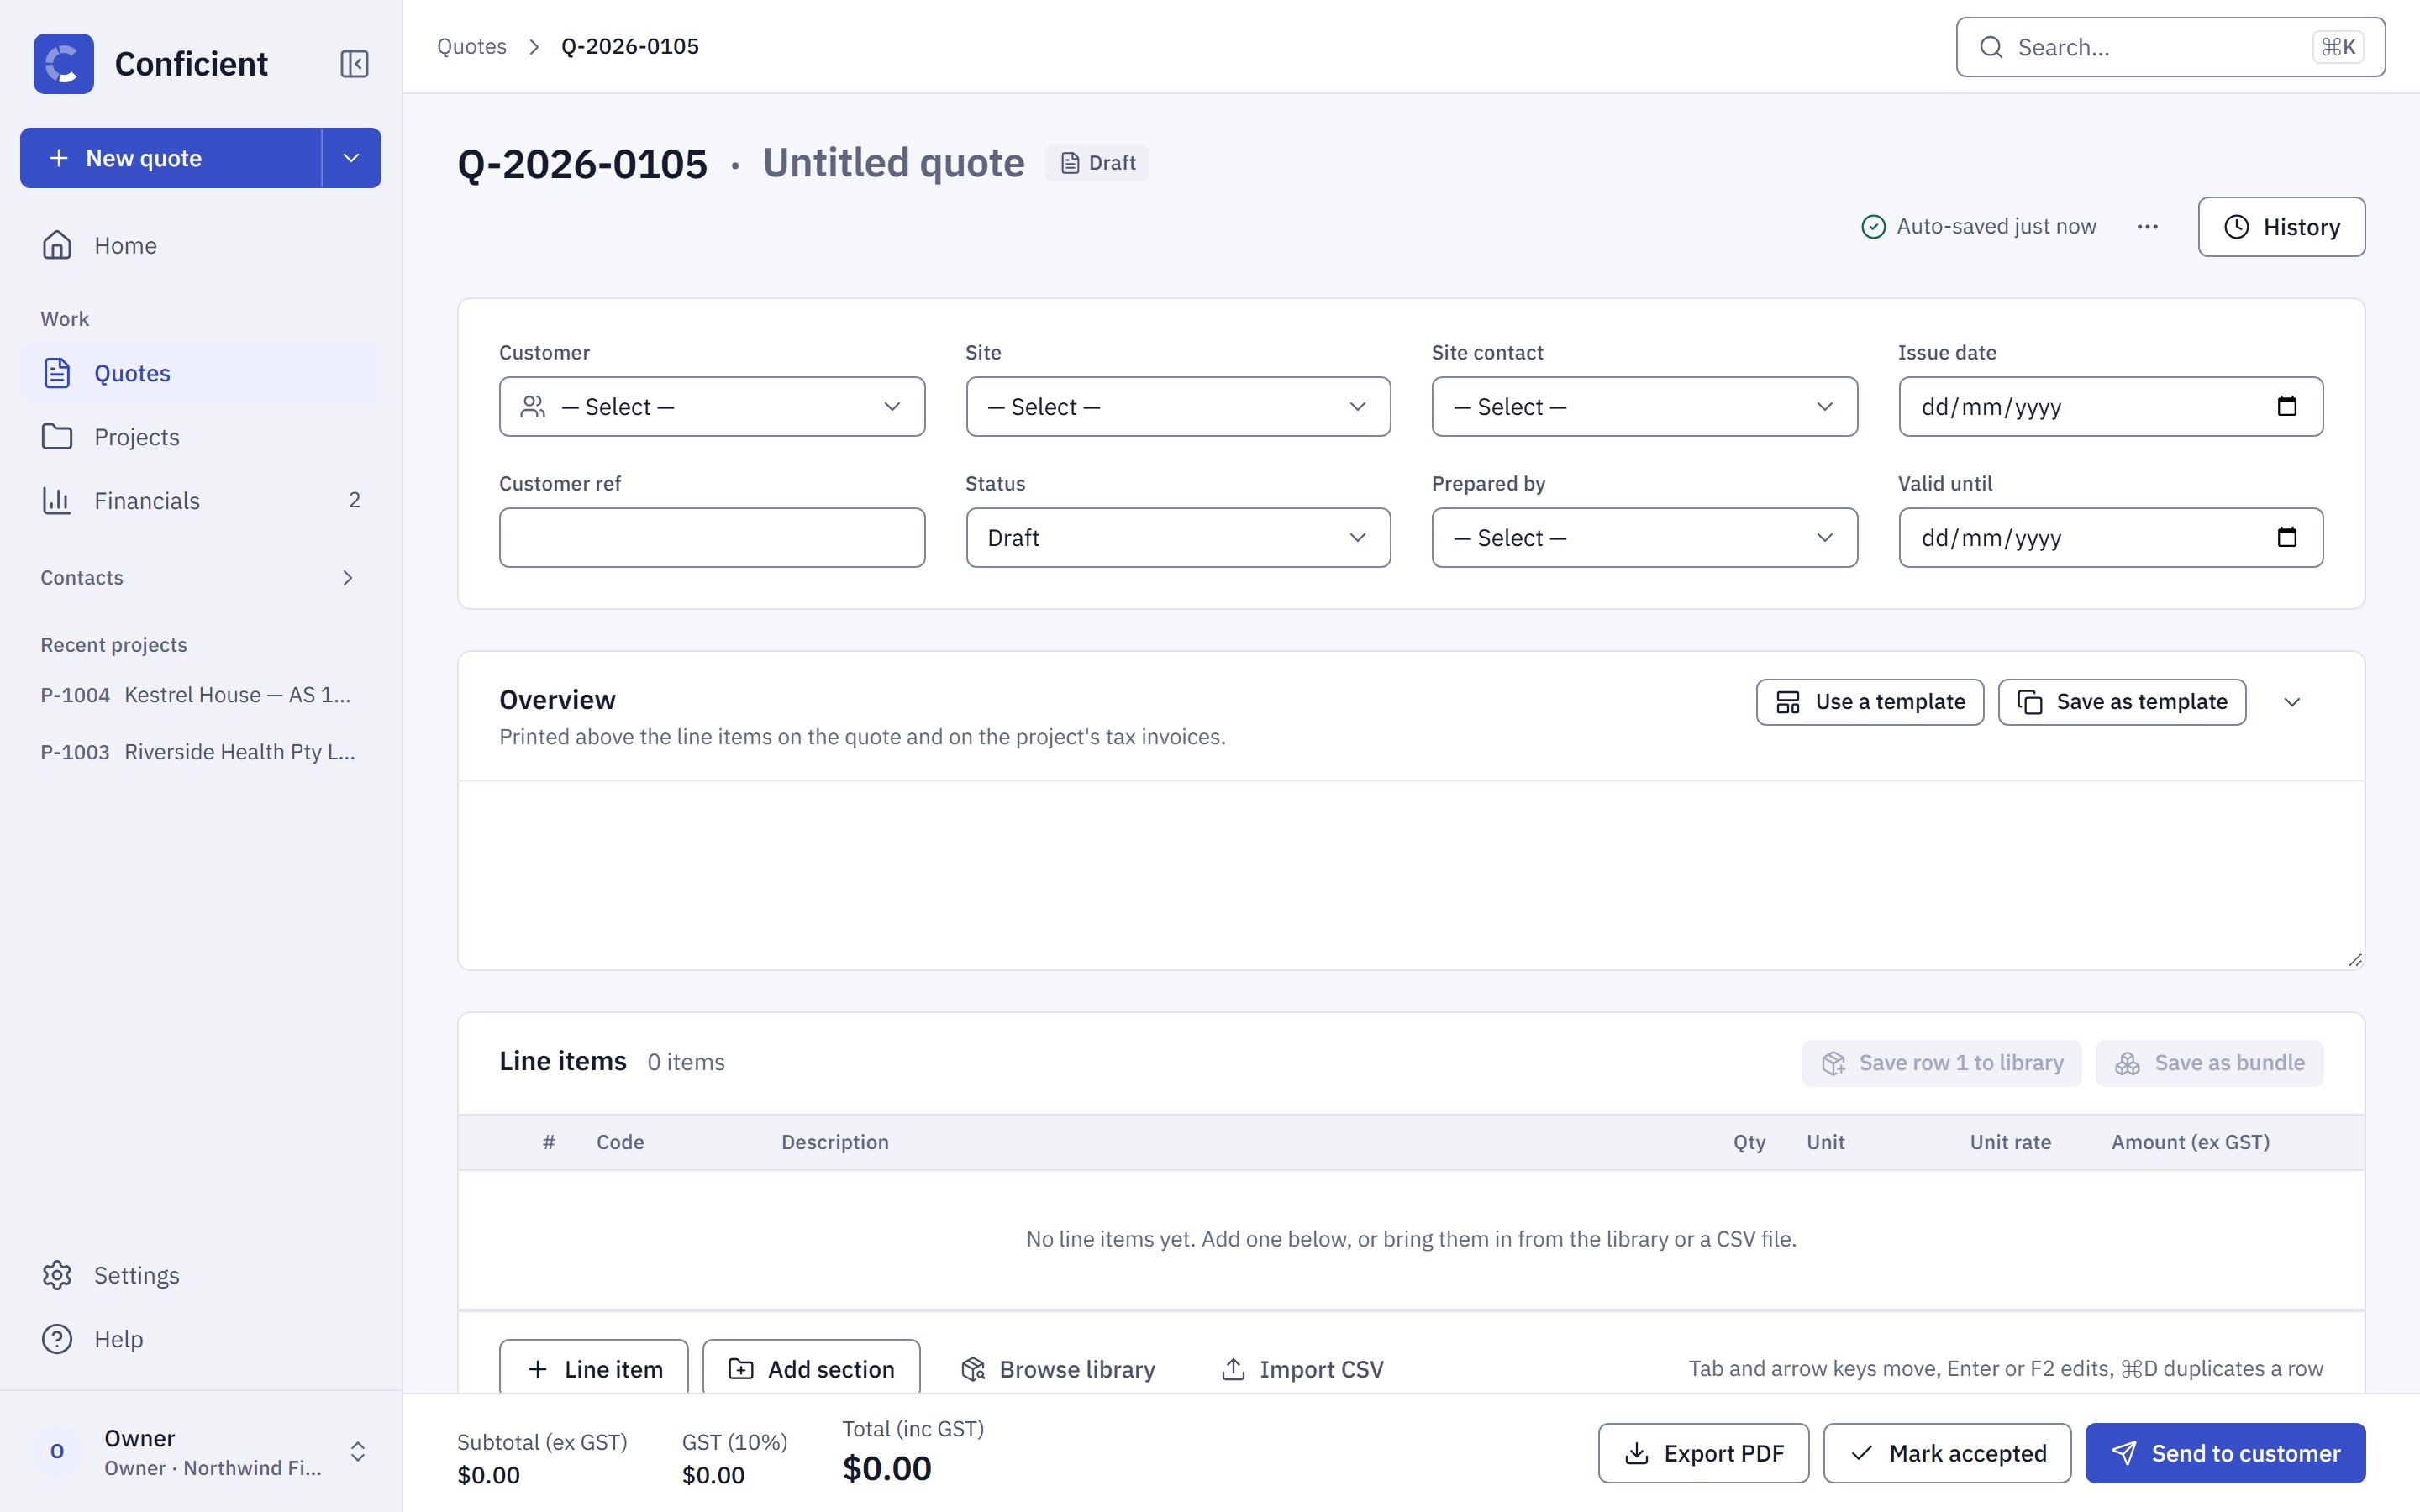Click the New quote button

click(171, 158)
